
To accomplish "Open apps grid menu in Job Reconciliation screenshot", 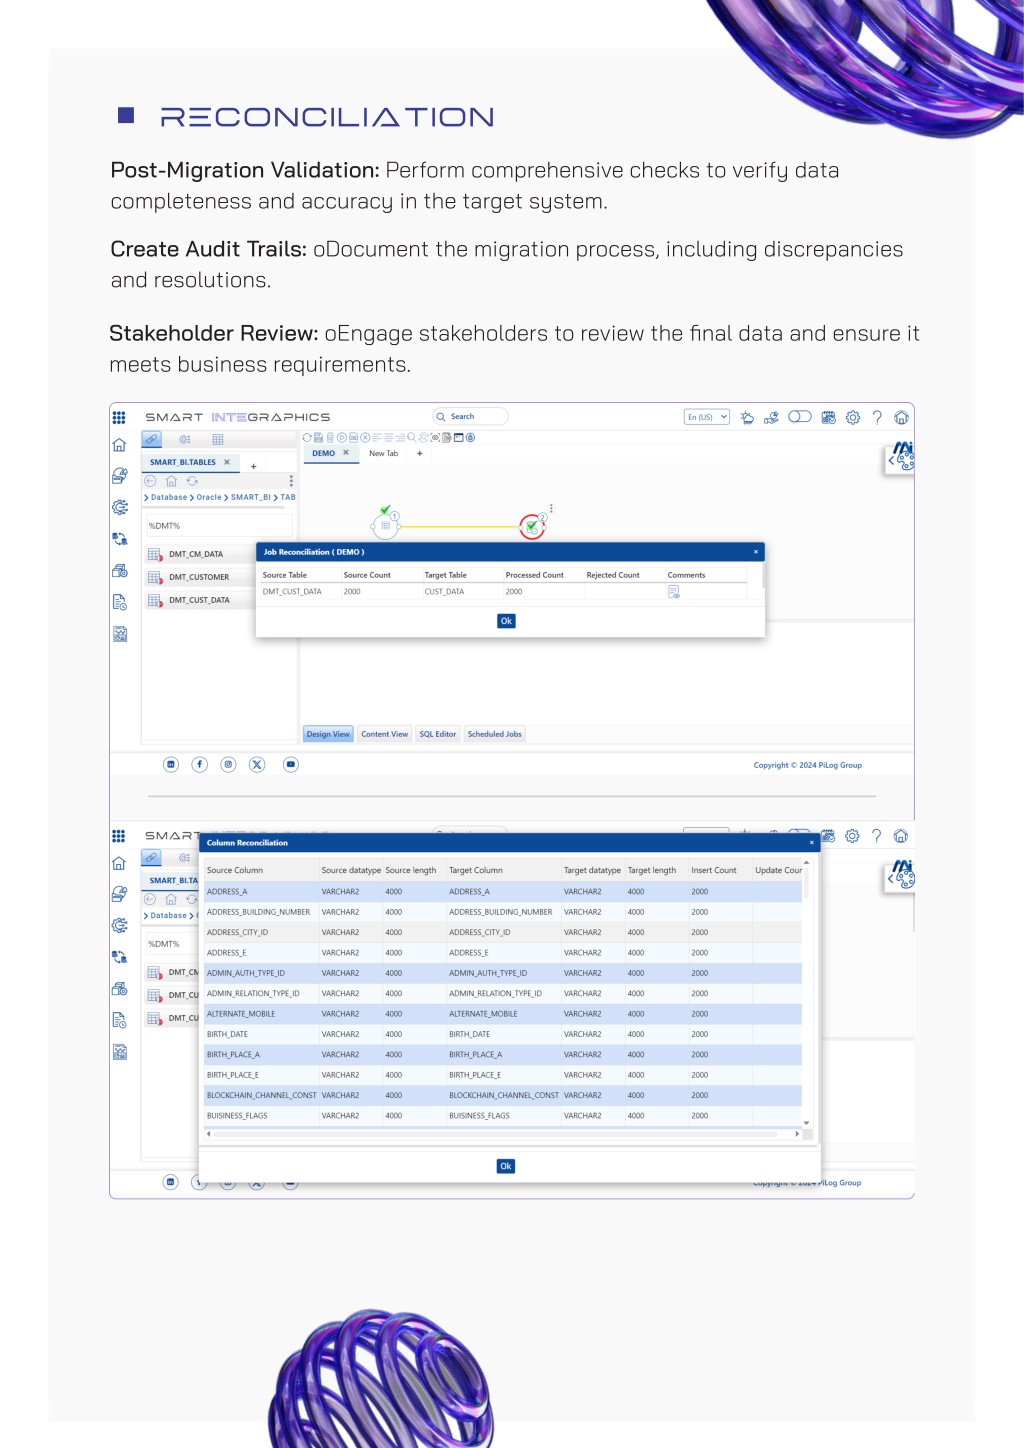I will 119,417.
